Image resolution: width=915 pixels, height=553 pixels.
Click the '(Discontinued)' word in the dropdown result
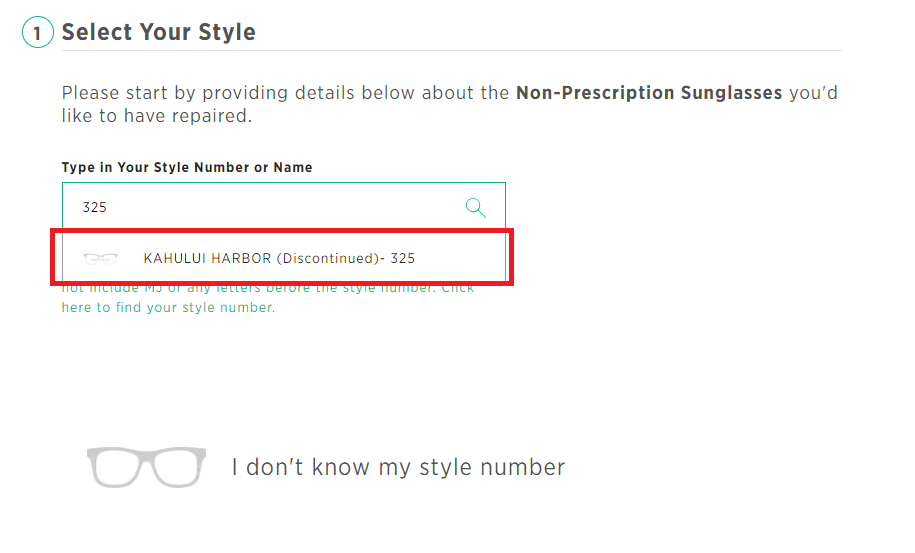[328, 258]
